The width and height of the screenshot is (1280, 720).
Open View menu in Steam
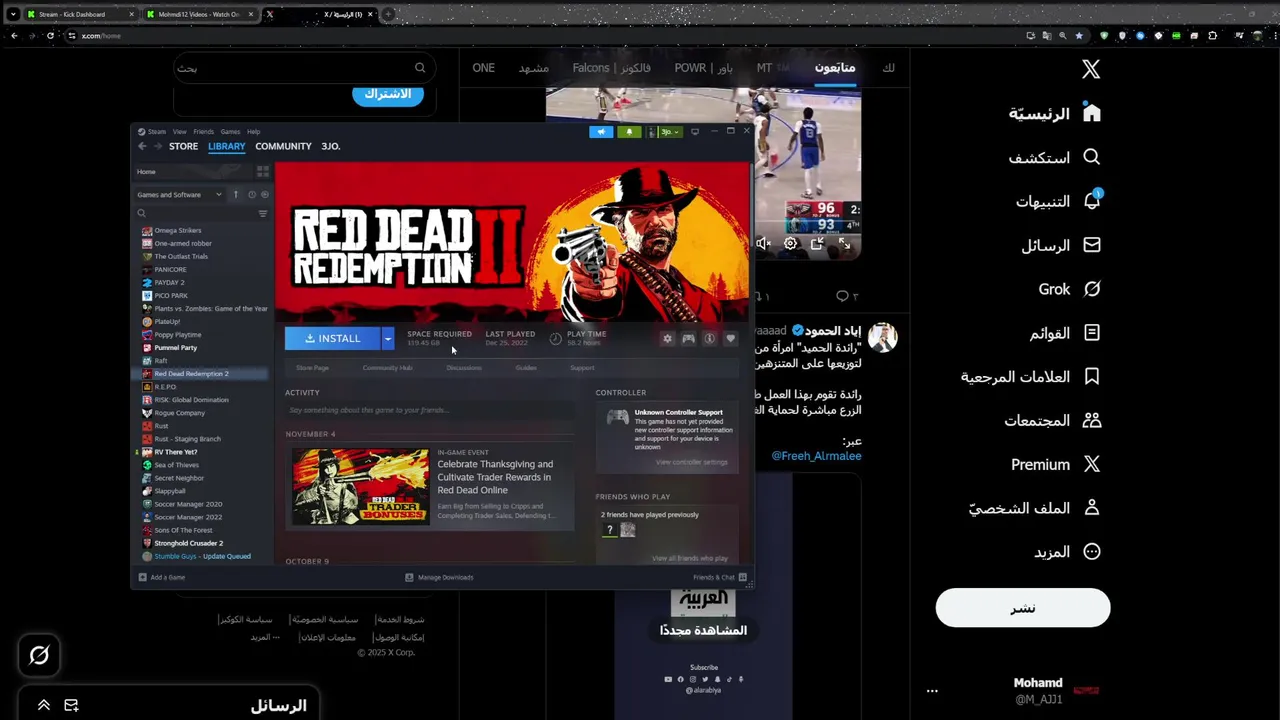180,131
